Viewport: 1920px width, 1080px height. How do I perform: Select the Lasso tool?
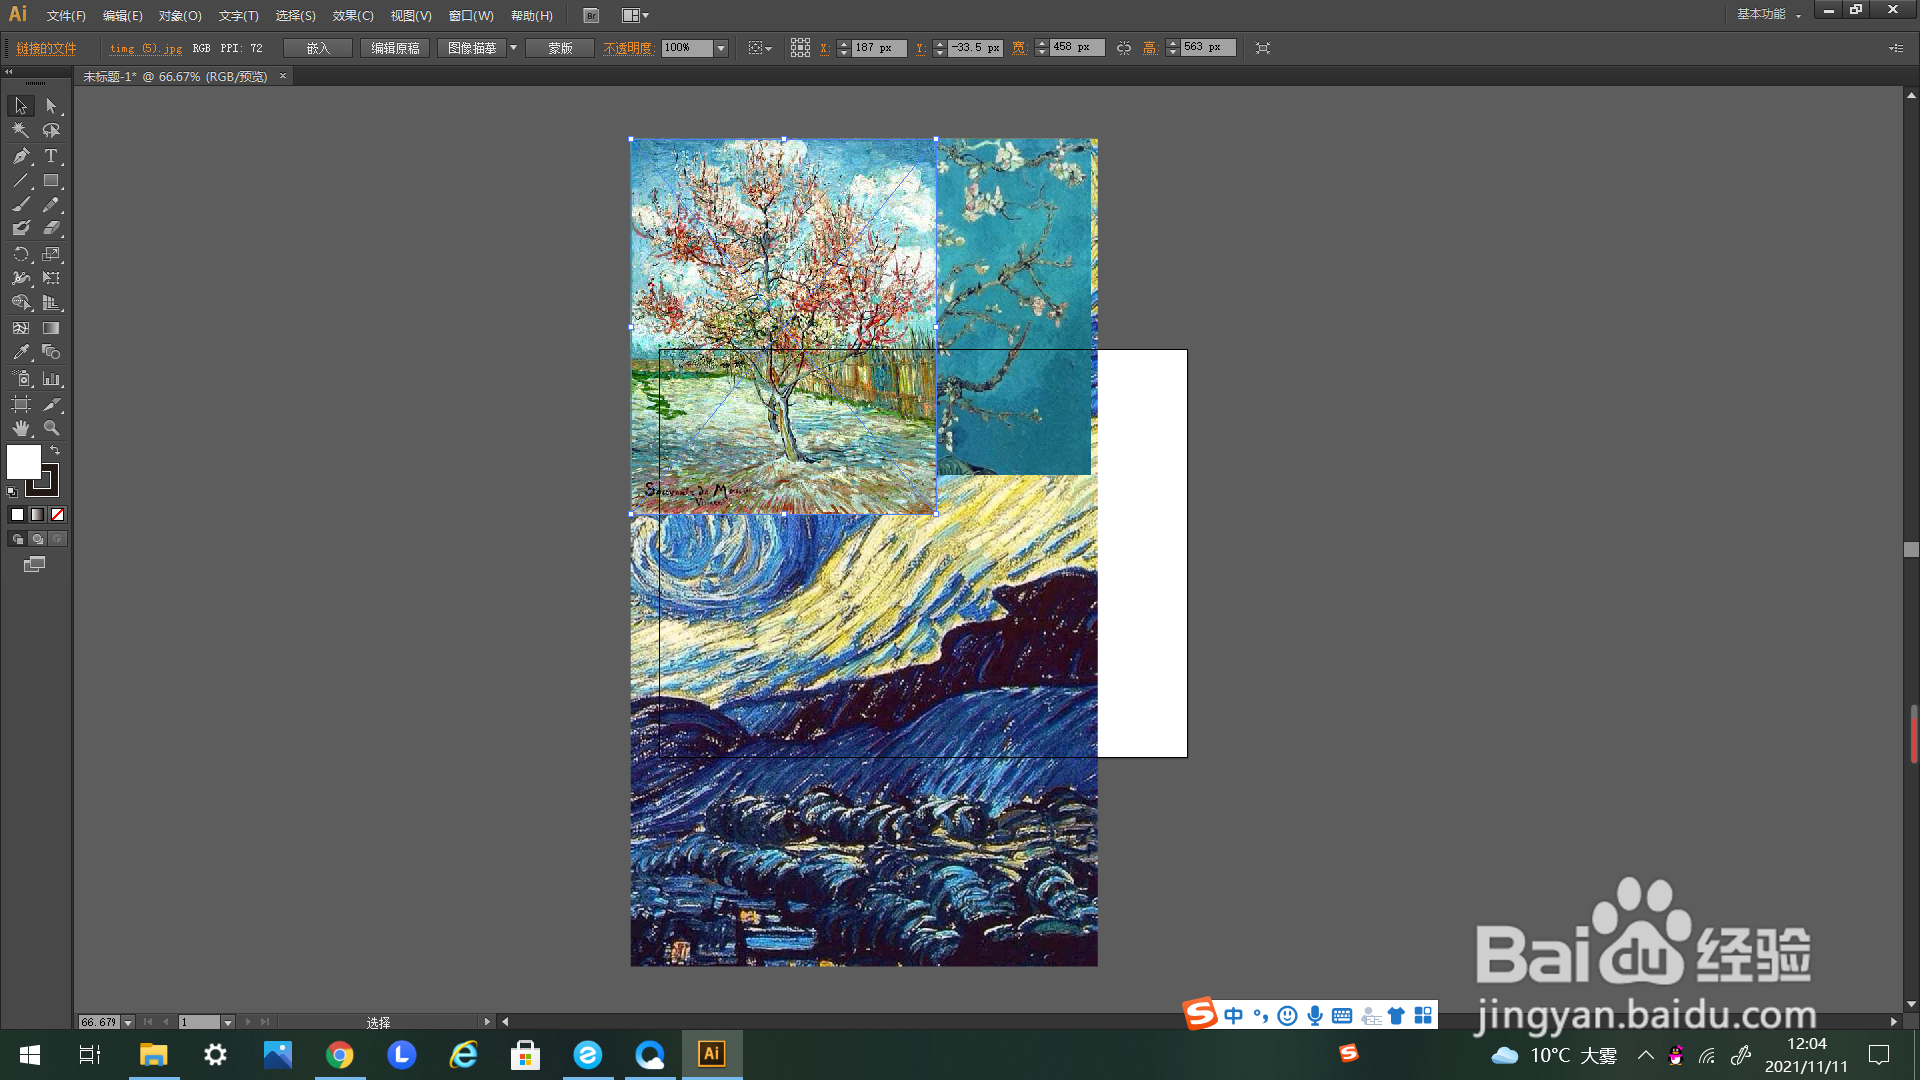(x=51, y=130)
